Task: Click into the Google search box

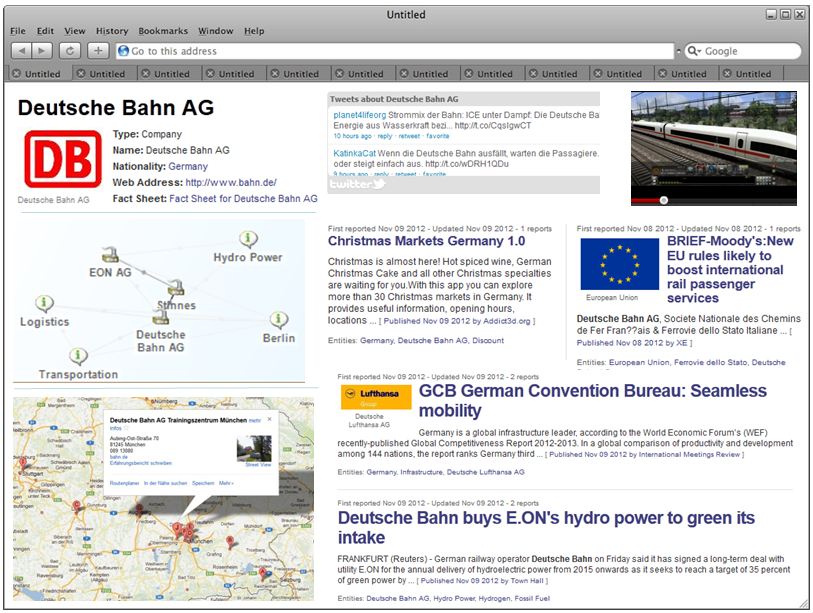Action: [x=743, y=51]
